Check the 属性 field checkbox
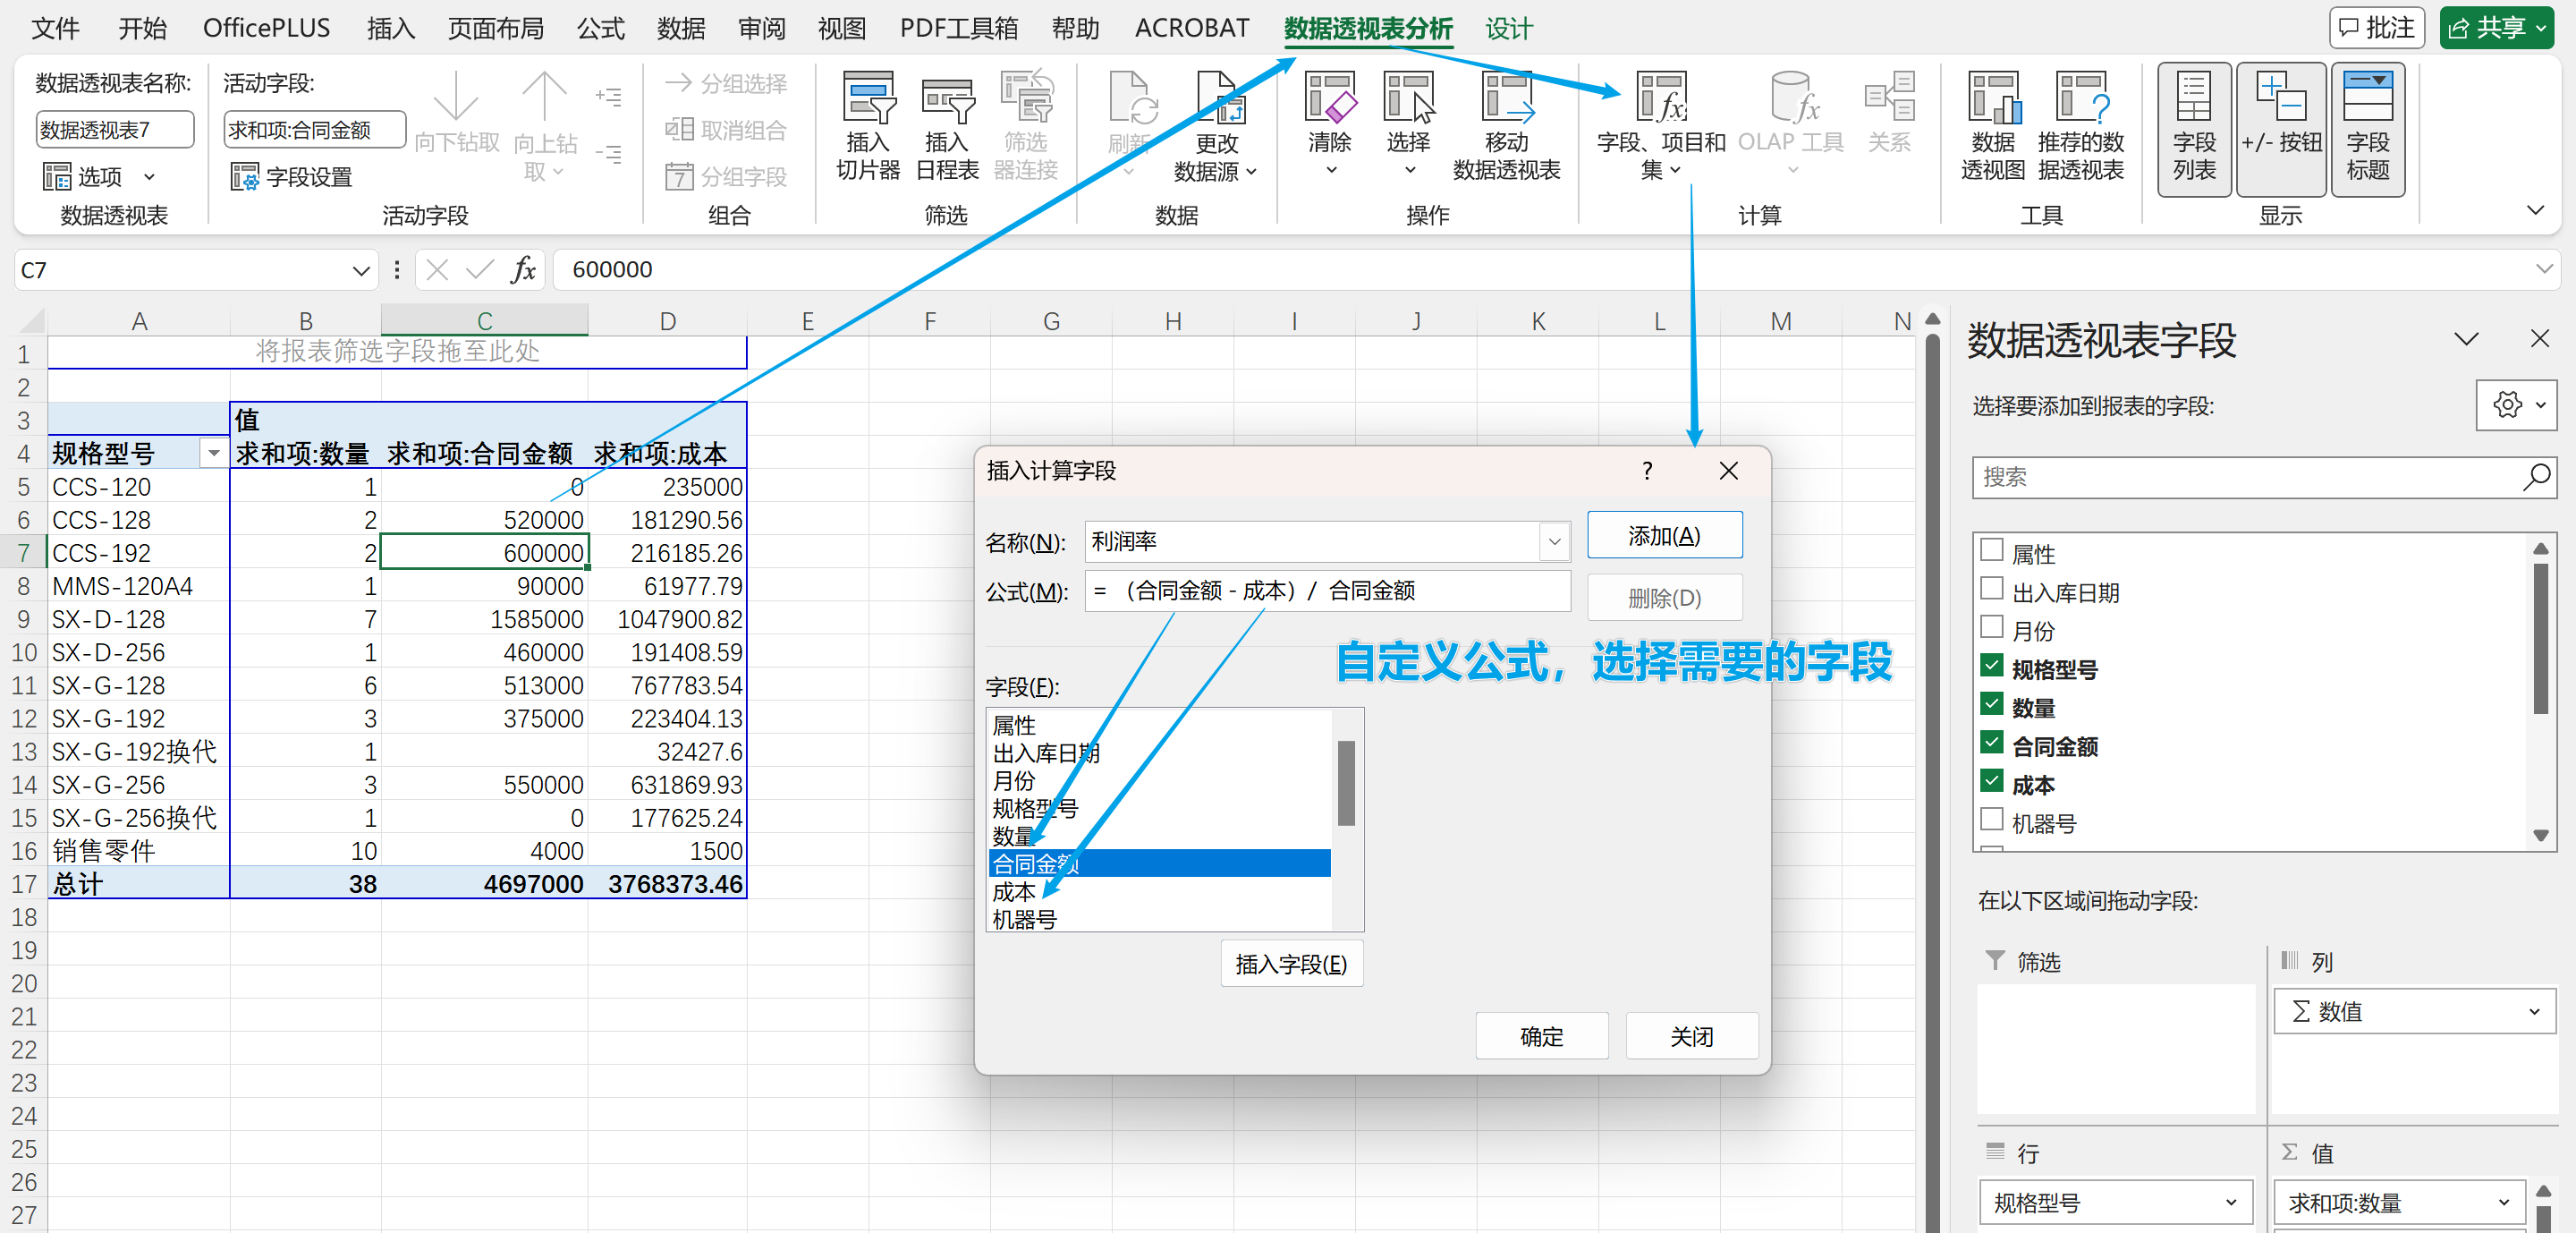Screen dimensions: 2576x1233 1991,550
